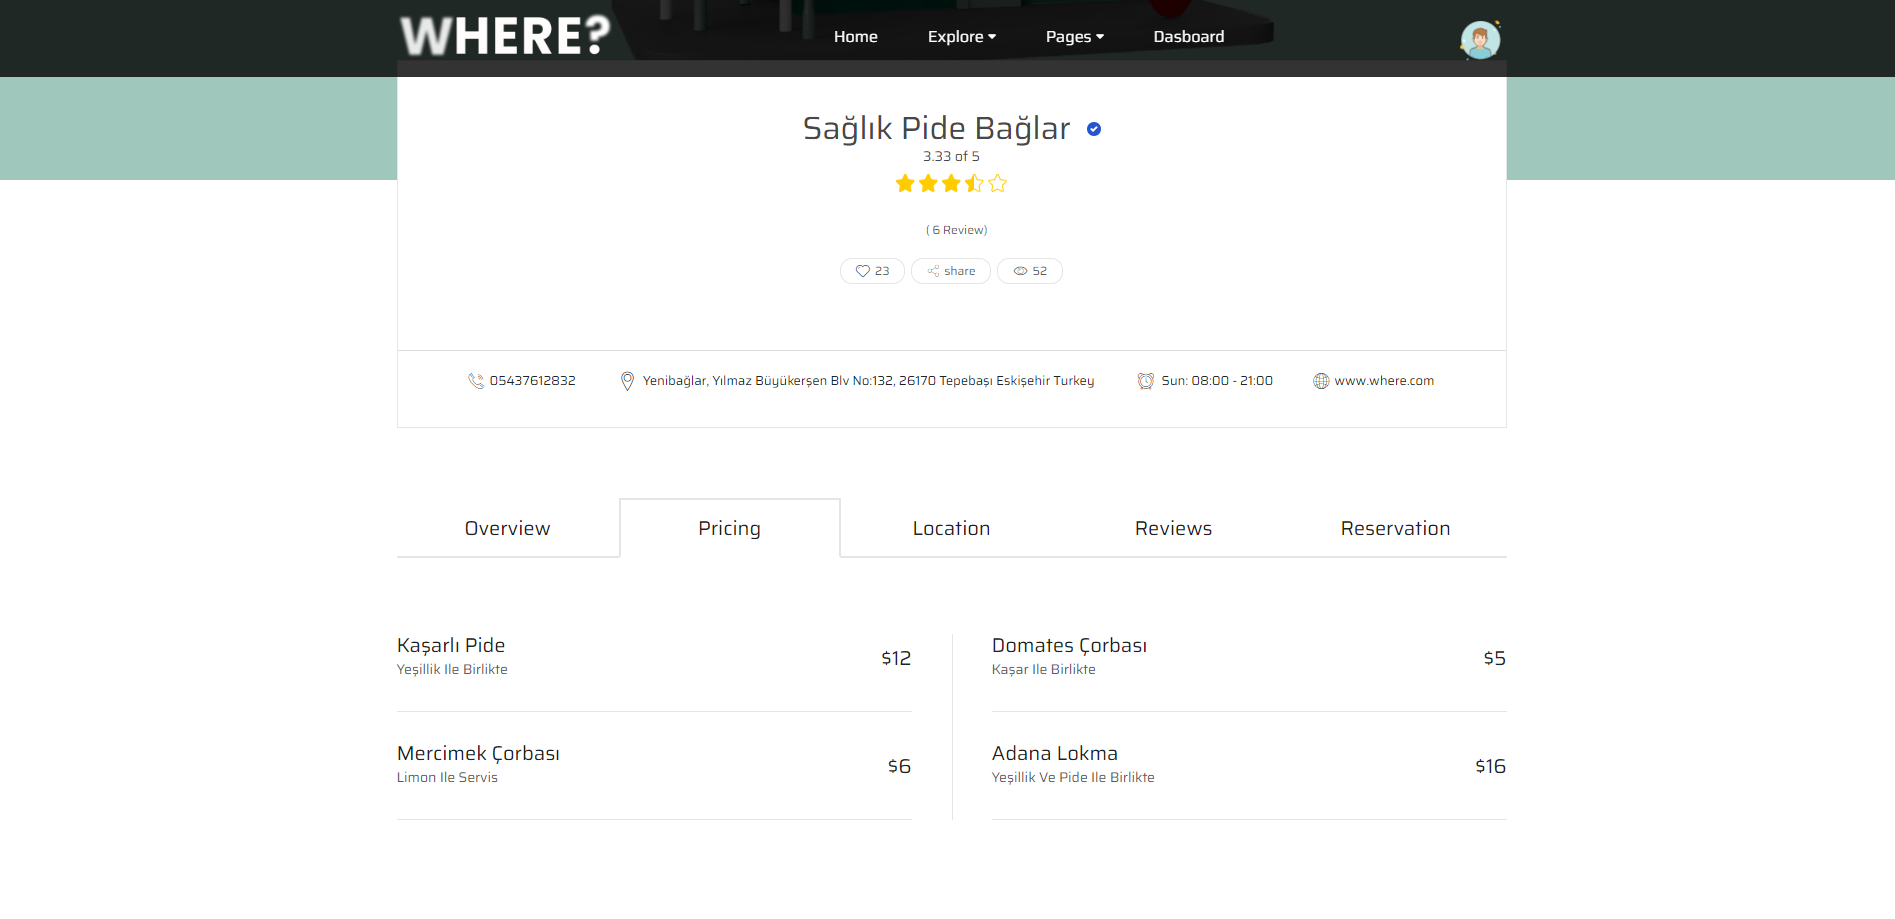This screenshot has height=919, width=1895.
Task: Click the Sağlık Pide Bağlar title
Action: 937,128
